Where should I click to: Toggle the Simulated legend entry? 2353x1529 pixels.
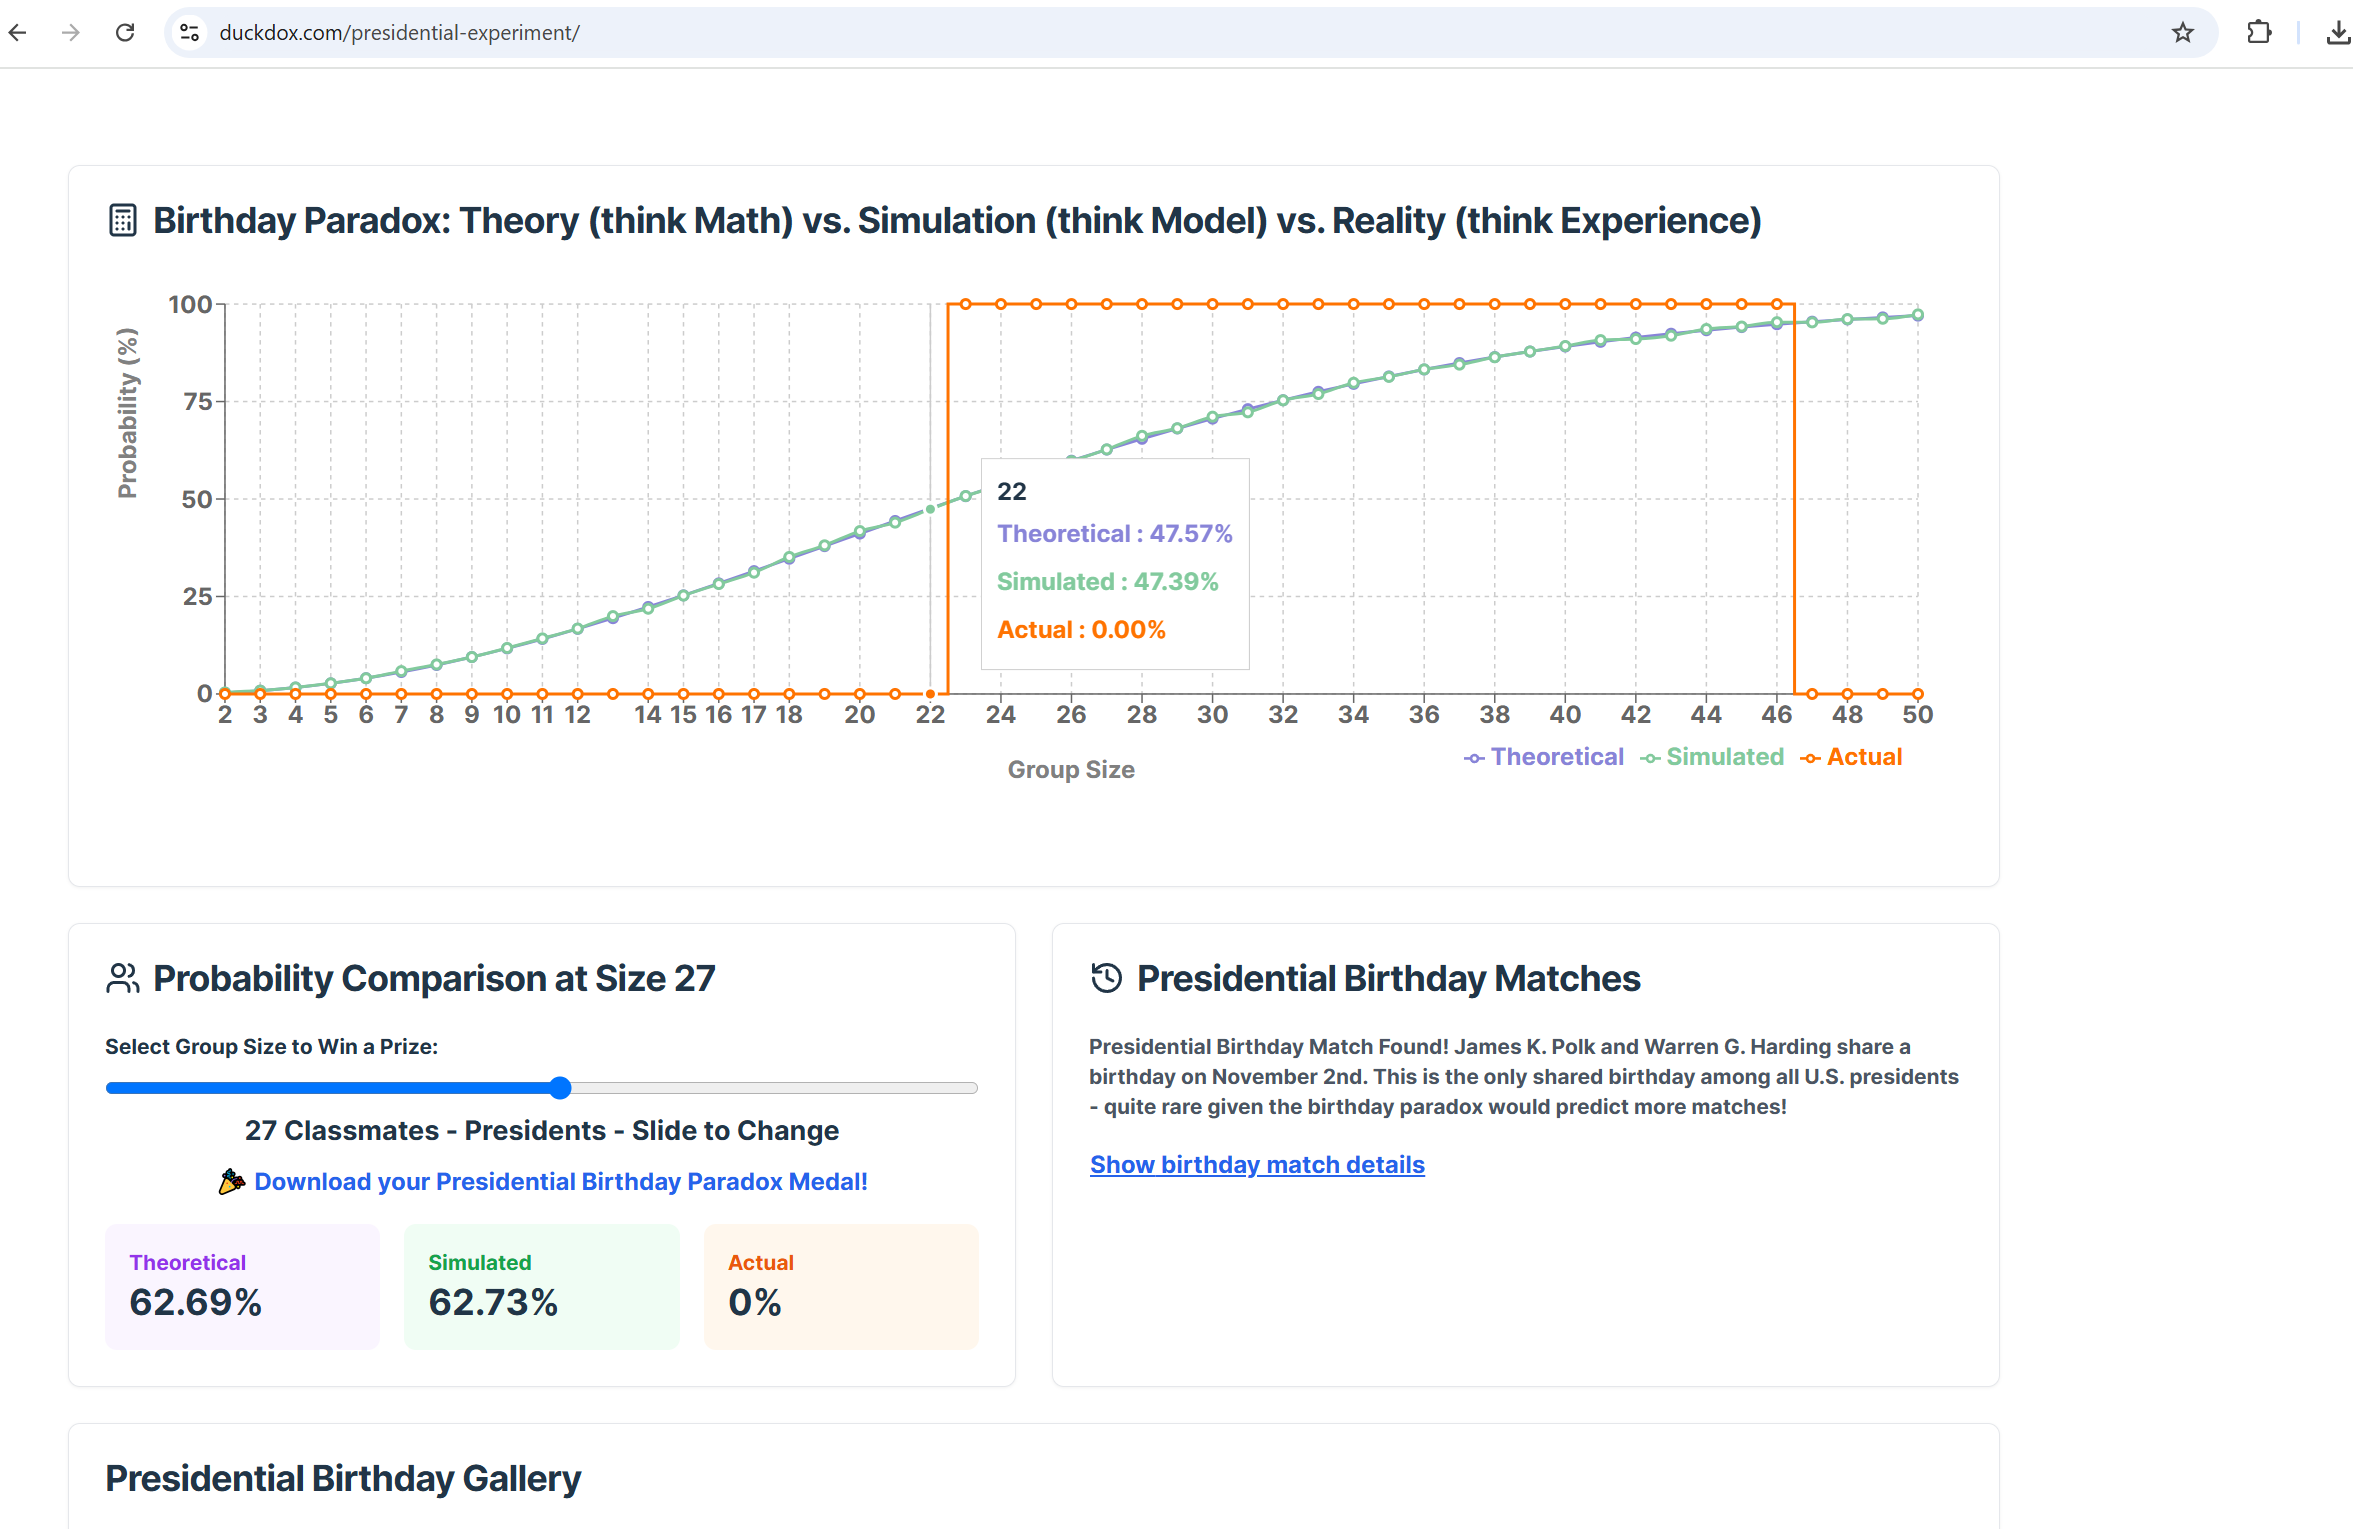point(1712,757)
